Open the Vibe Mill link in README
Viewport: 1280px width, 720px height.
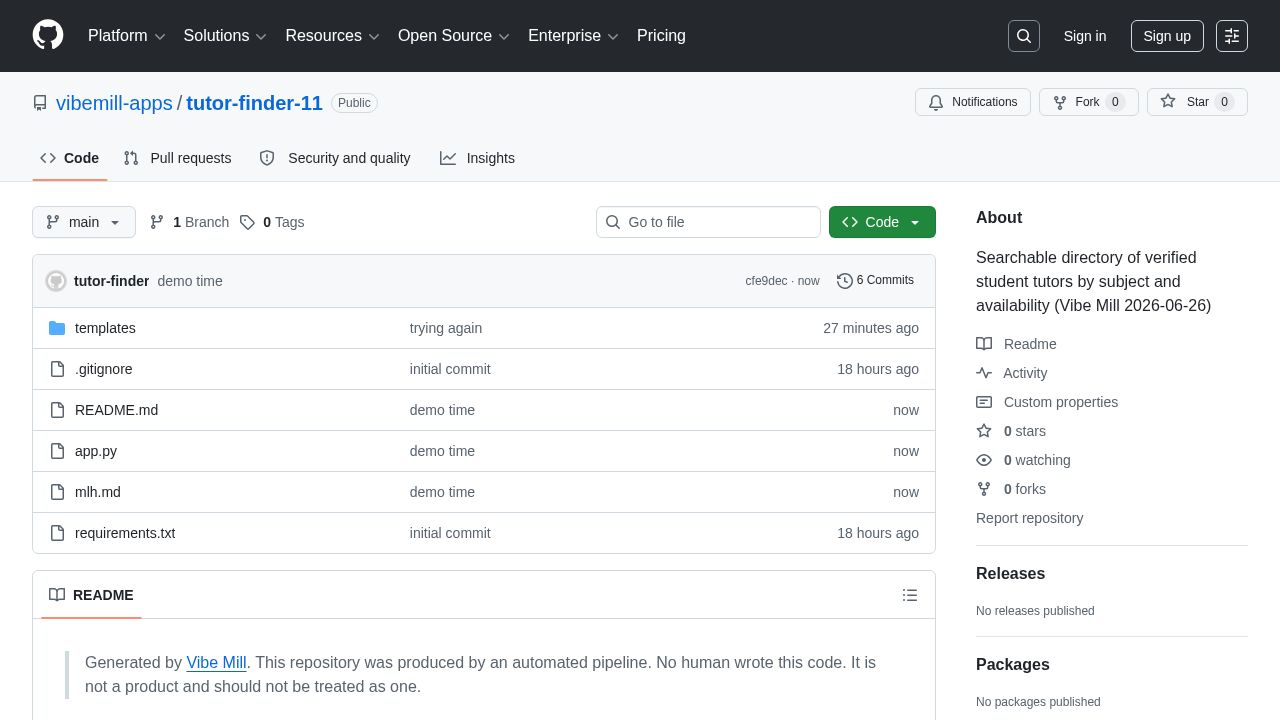tap(216, 662)
